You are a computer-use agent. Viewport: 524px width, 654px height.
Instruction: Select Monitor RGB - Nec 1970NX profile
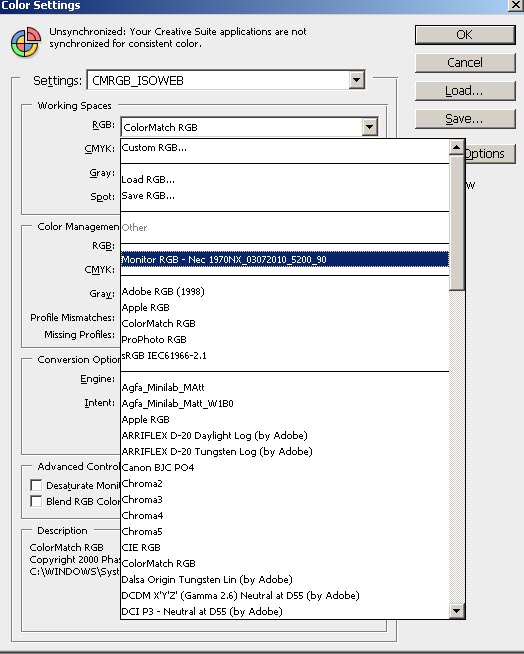coord(285,259)
